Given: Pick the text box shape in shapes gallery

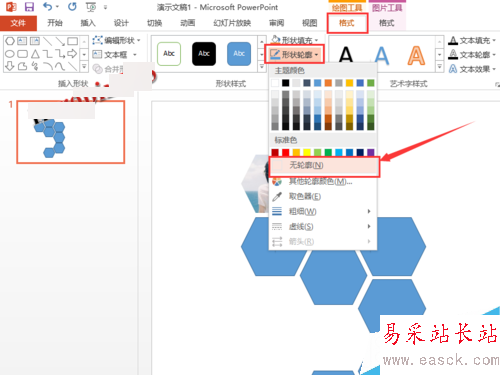Looking at the screenshot, I should [22, 41].
